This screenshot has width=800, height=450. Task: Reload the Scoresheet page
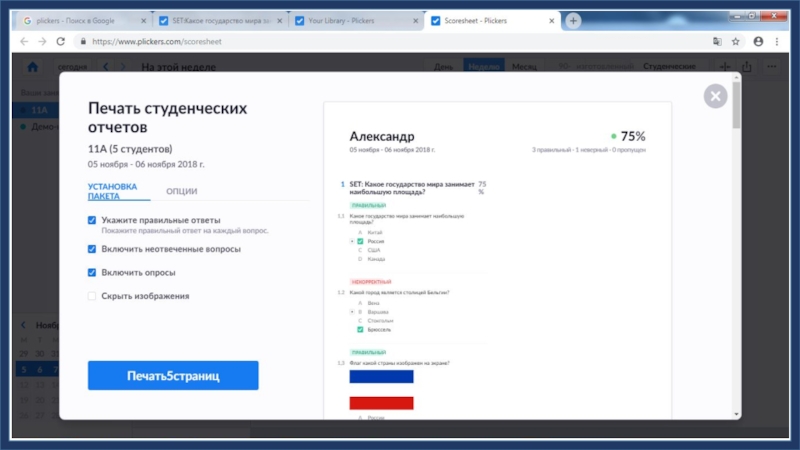coord(61,42)
